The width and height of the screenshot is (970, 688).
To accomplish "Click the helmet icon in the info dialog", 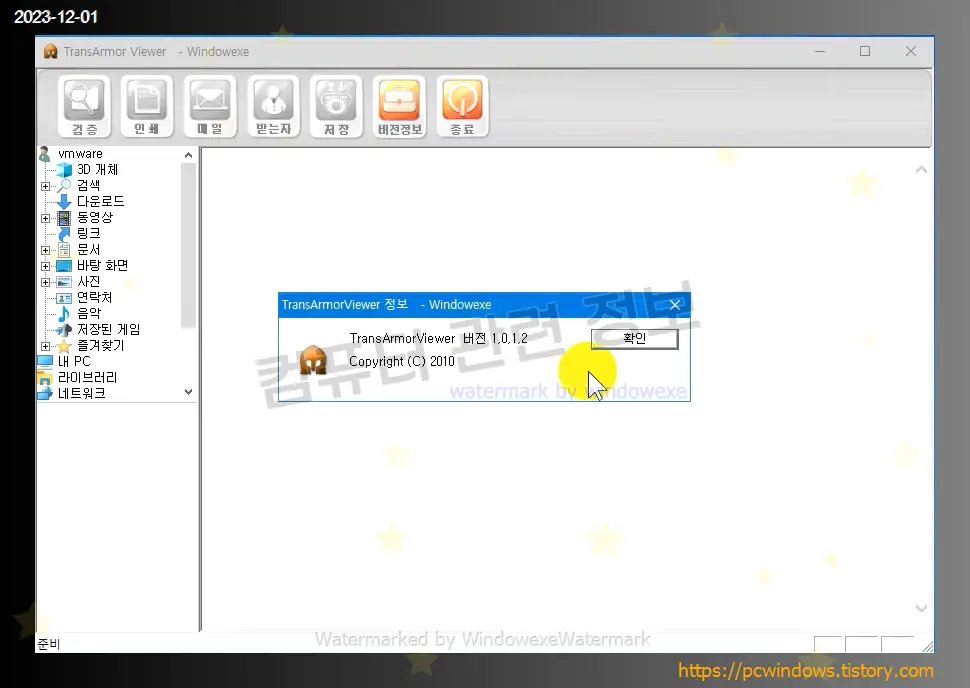I will (x=313, y=360).
